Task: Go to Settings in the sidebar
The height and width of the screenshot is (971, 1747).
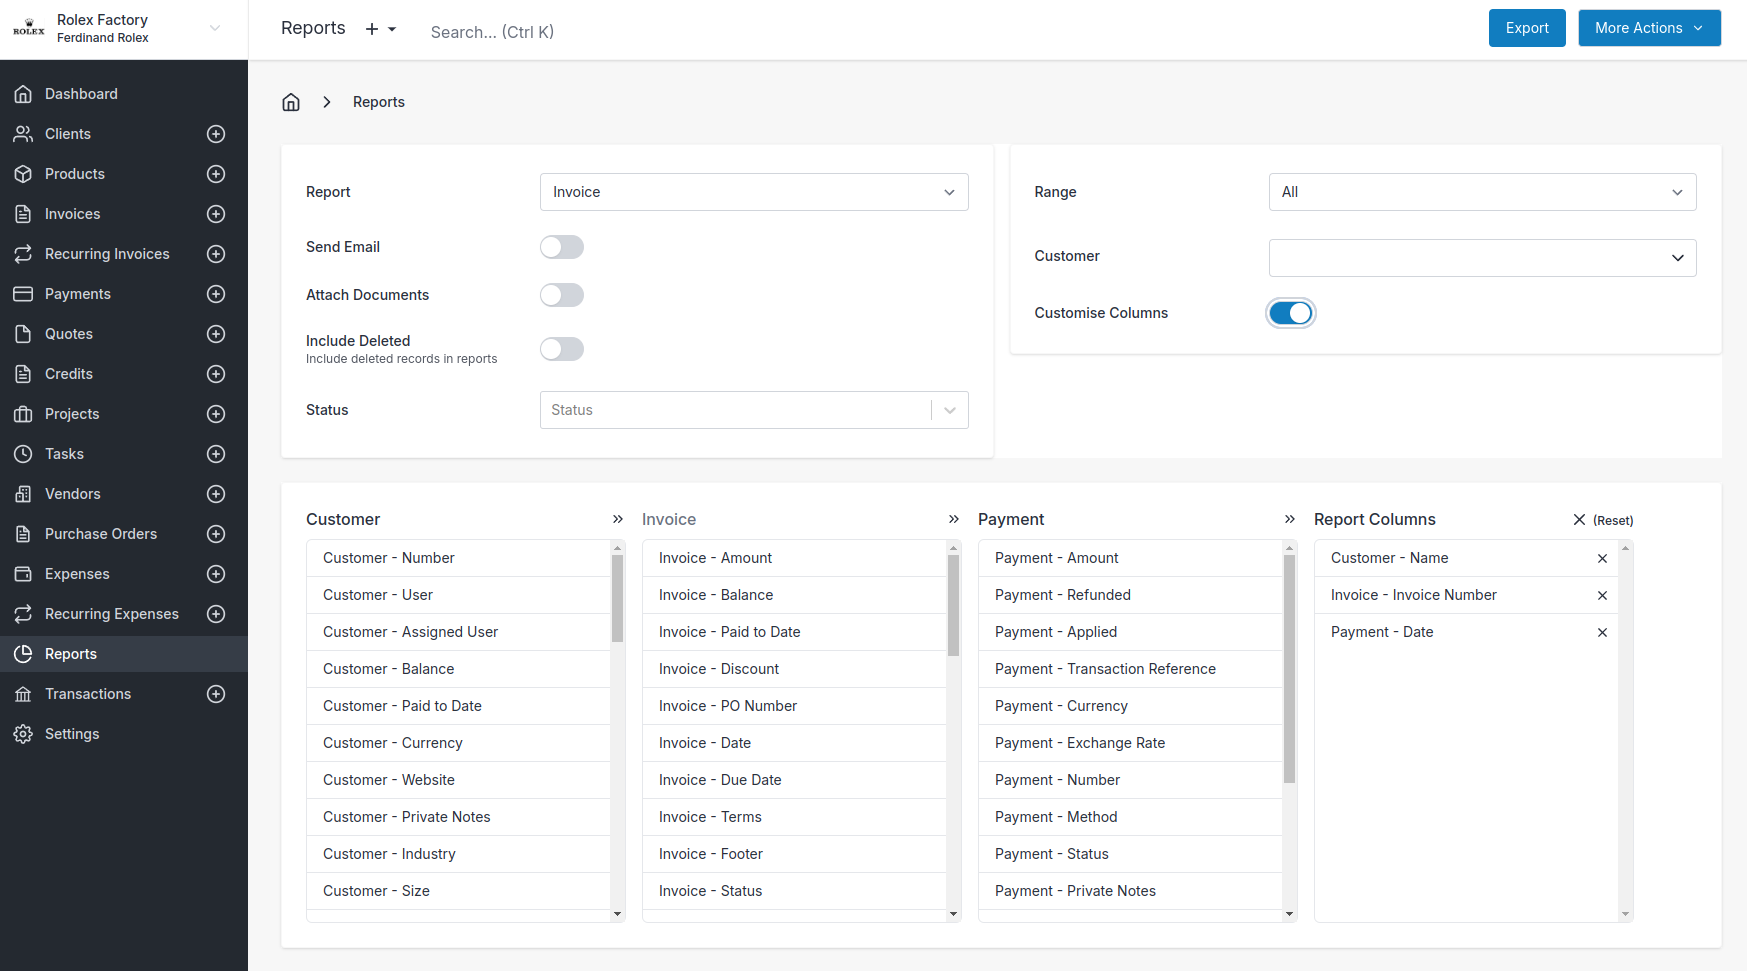Action: pyautogui.click(x=72, y=734)
